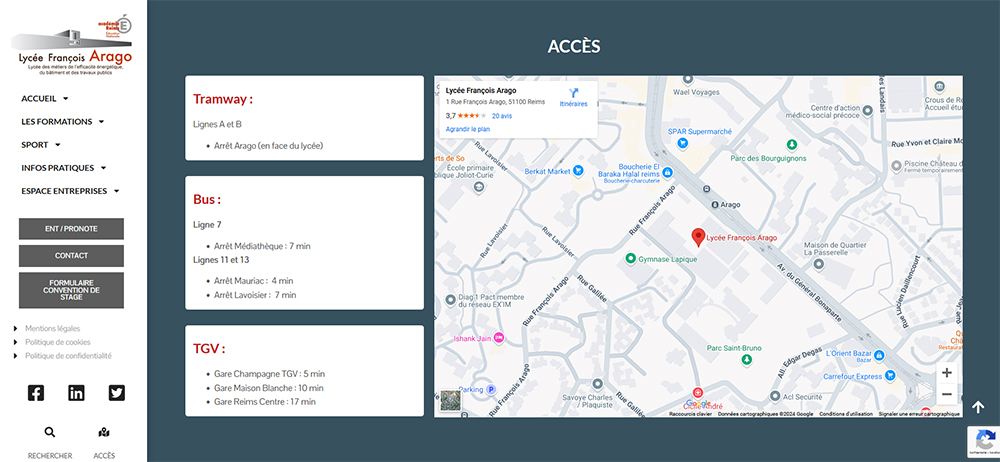Viewport: 1000px width, 462px height.
Task: Click the Parc Saint-Bruno marker
Action: (746, 360)
